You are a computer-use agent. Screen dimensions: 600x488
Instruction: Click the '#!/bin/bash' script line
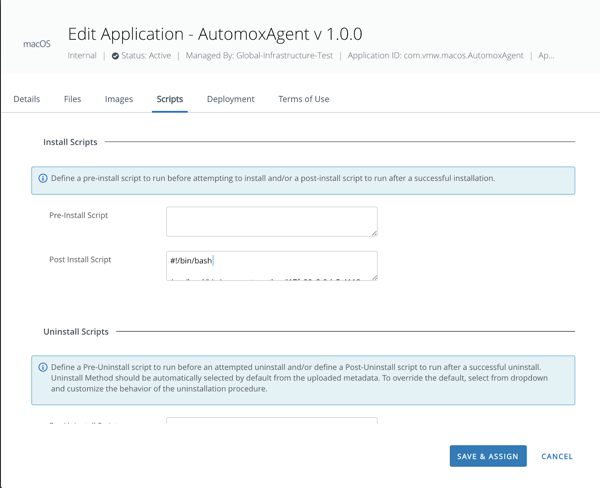pos(191,261)
